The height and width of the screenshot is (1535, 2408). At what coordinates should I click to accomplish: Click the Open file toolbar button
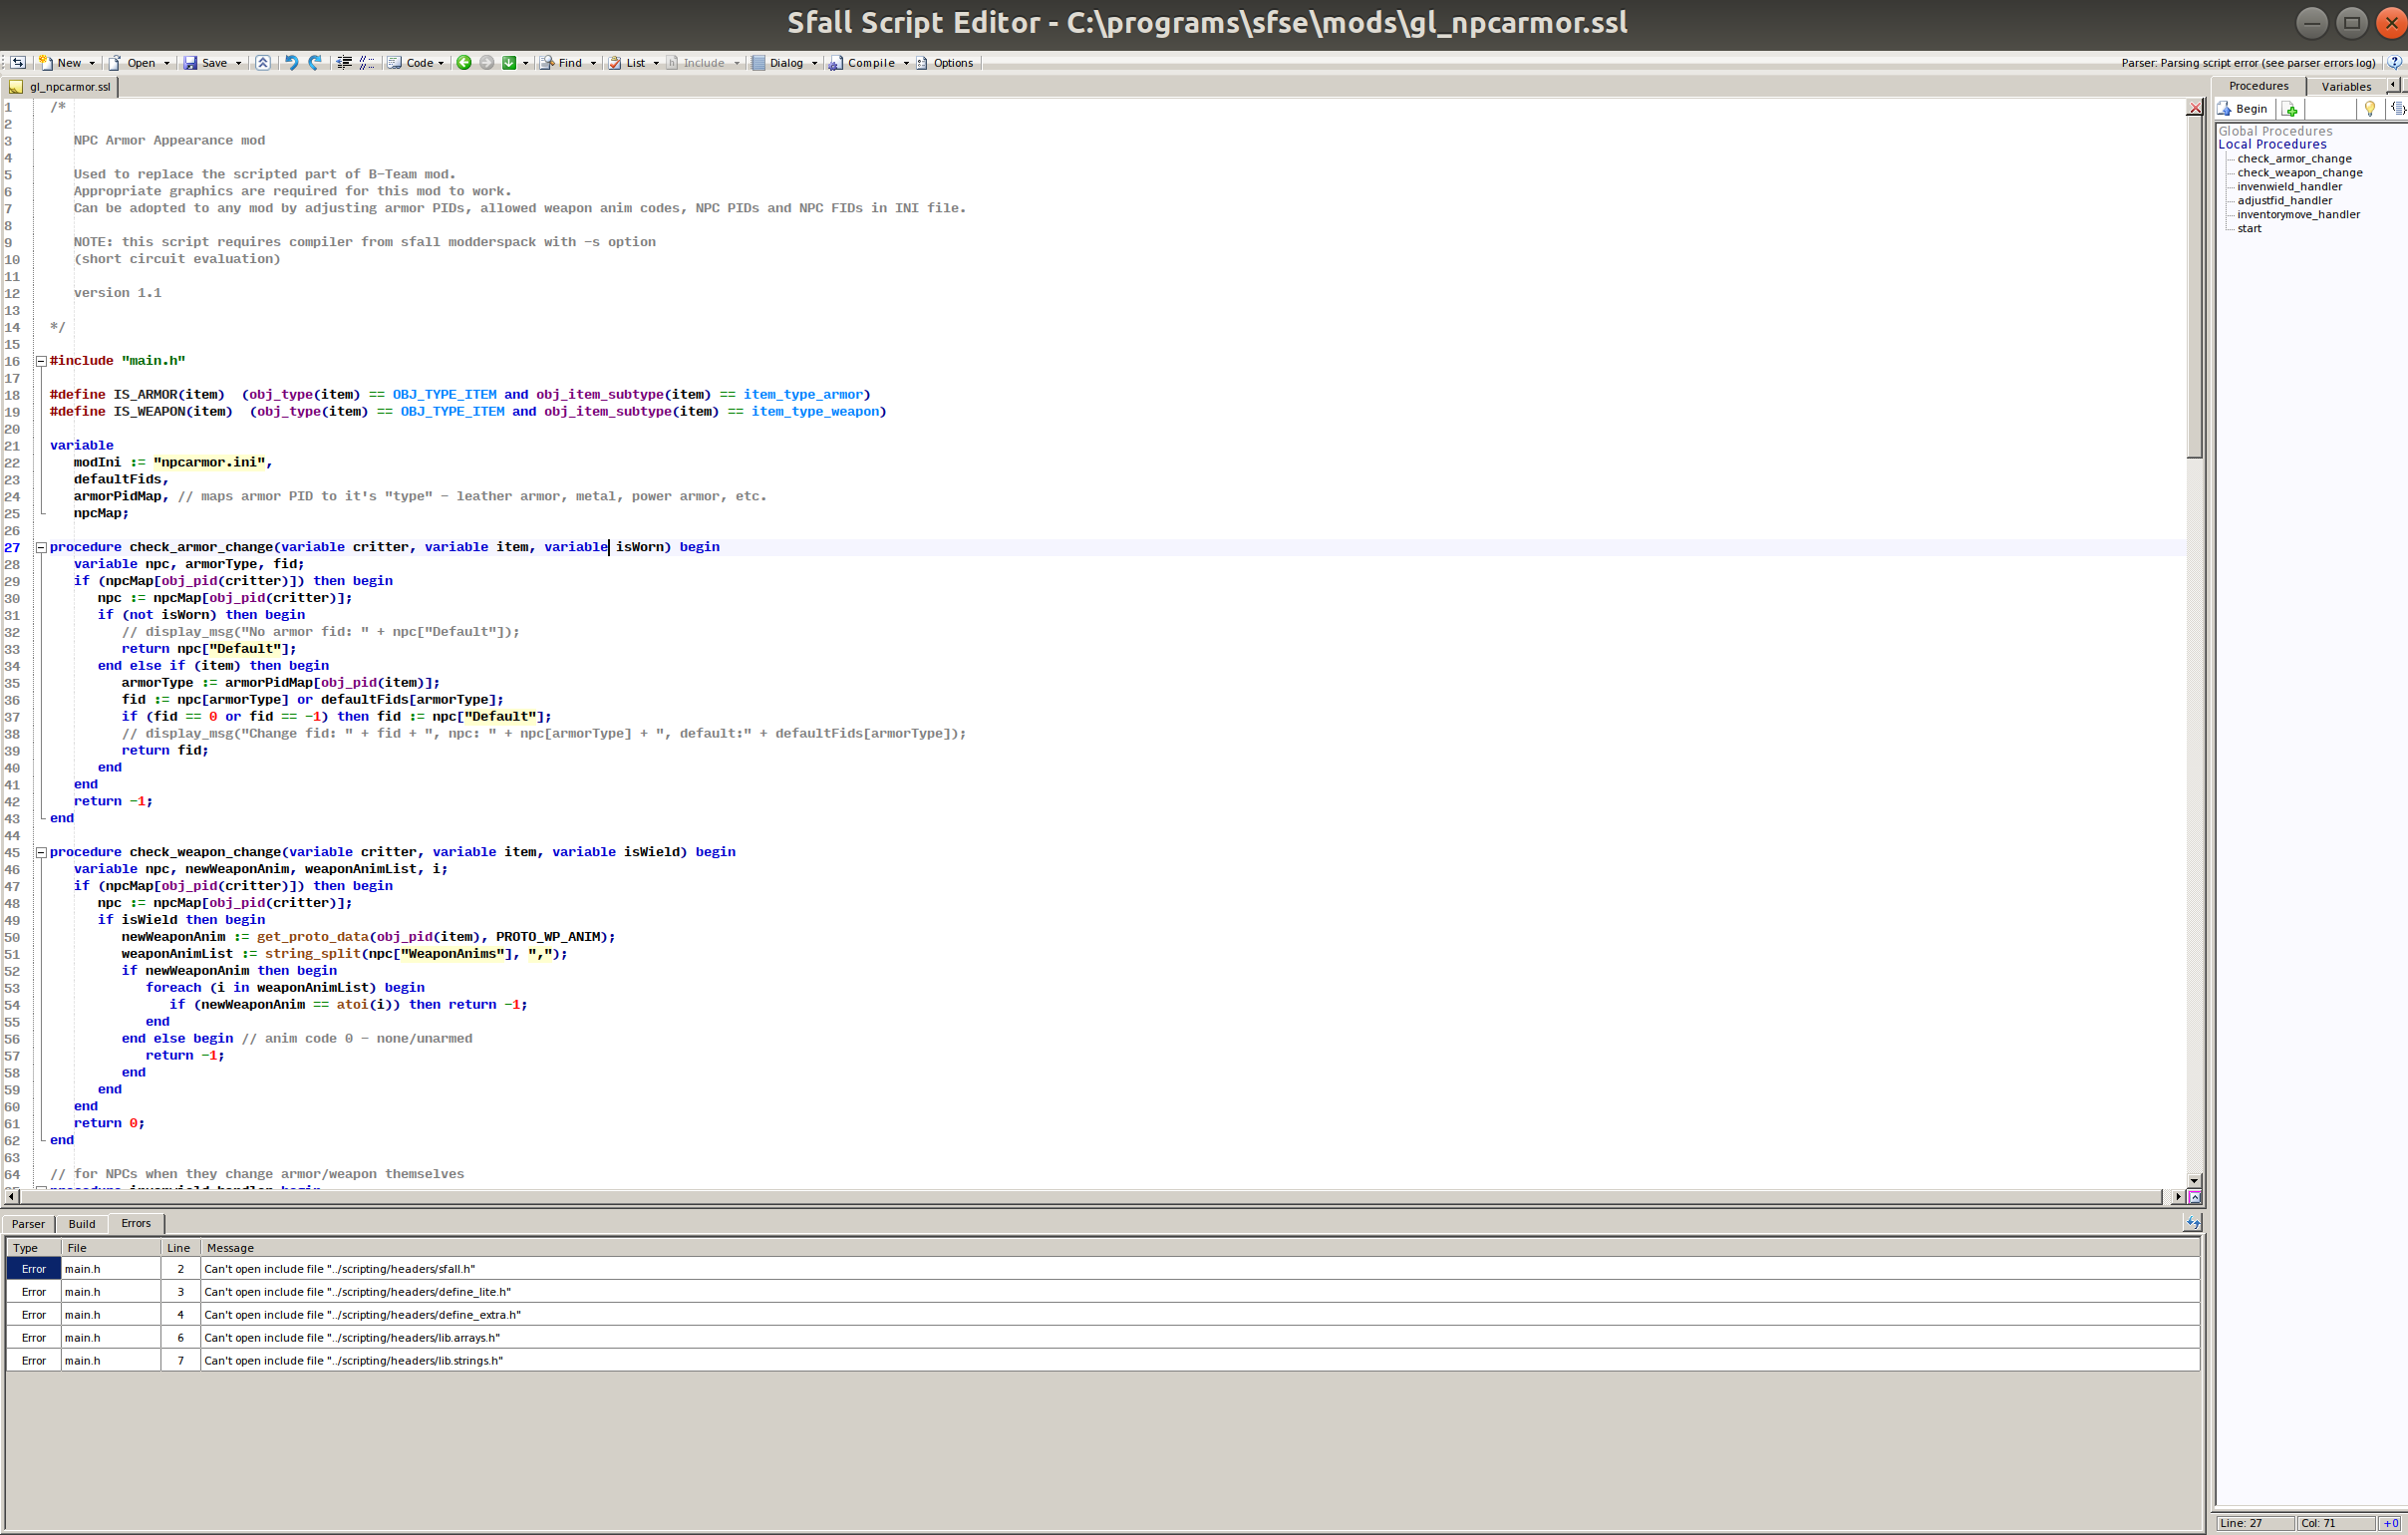(x=132, y=63)
